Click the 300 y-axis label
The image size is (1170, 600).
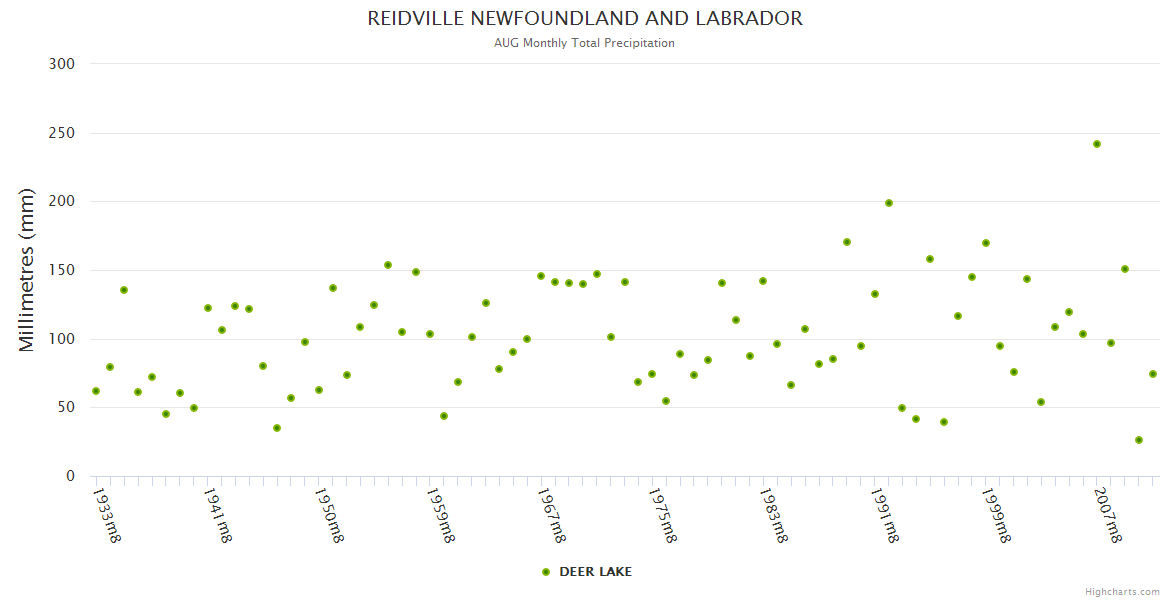tap(62, 64)
